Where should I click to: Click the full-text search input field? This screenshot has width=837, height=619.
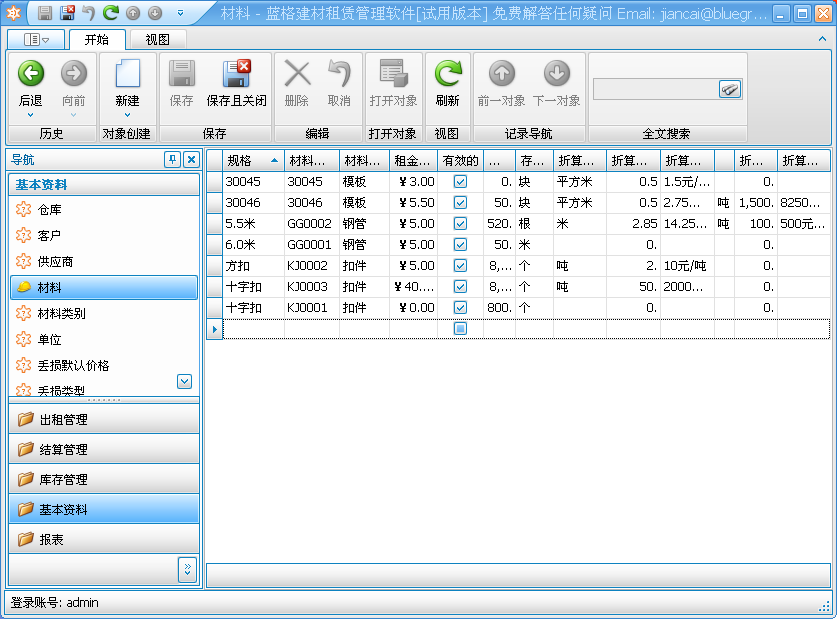pyautogui.click(x=656, y=89)
